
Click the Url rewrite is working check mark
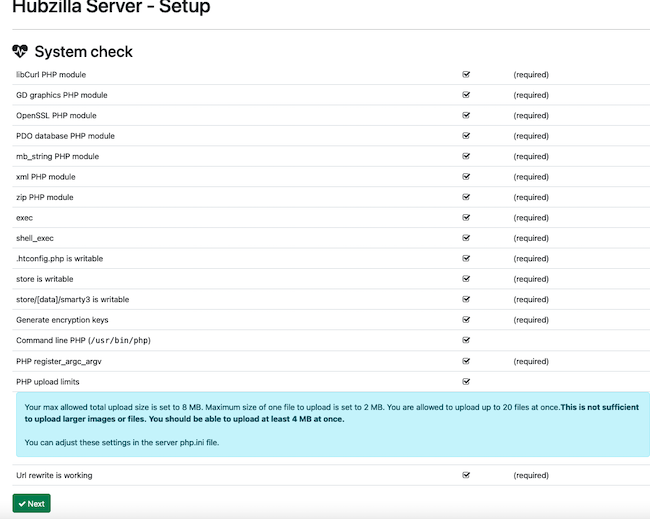(466, 475)
